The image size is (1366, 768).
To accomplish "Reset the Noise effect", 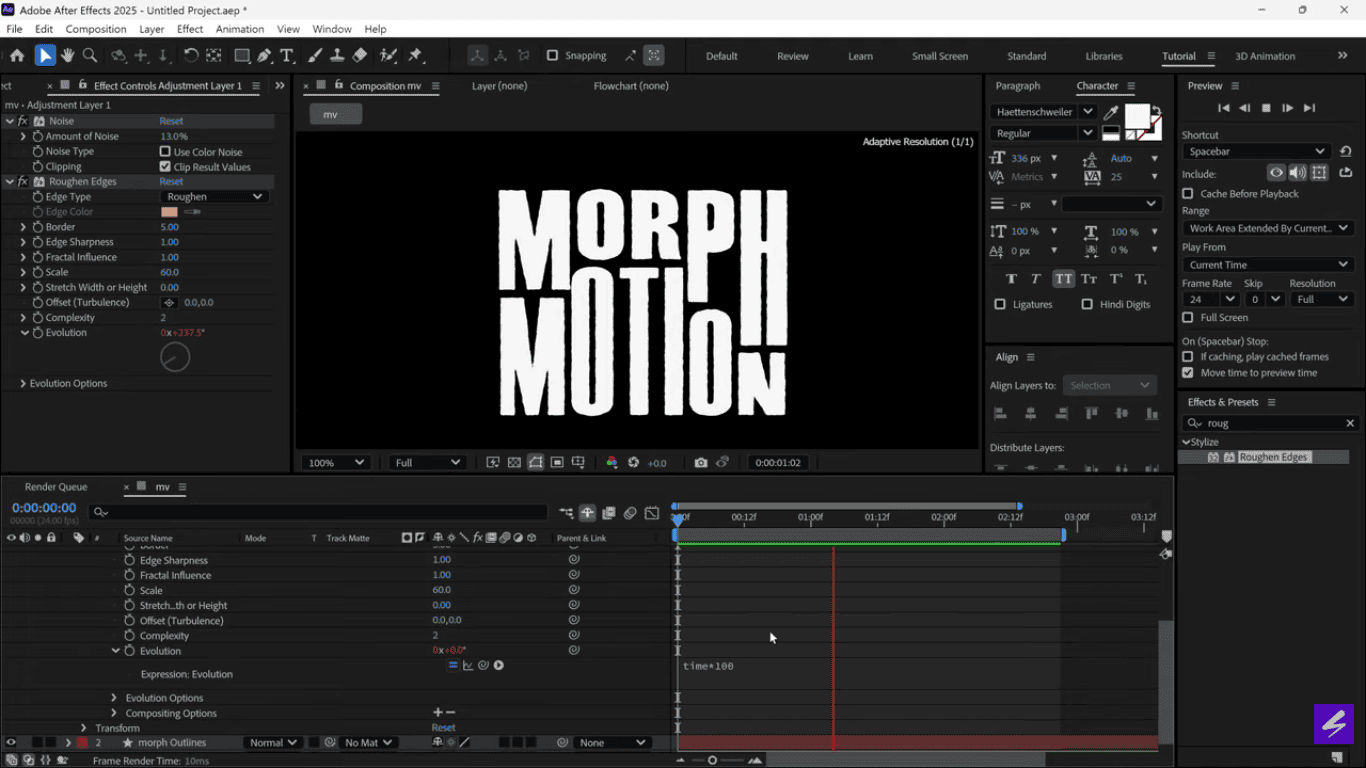I will click(x=171, y=121).
